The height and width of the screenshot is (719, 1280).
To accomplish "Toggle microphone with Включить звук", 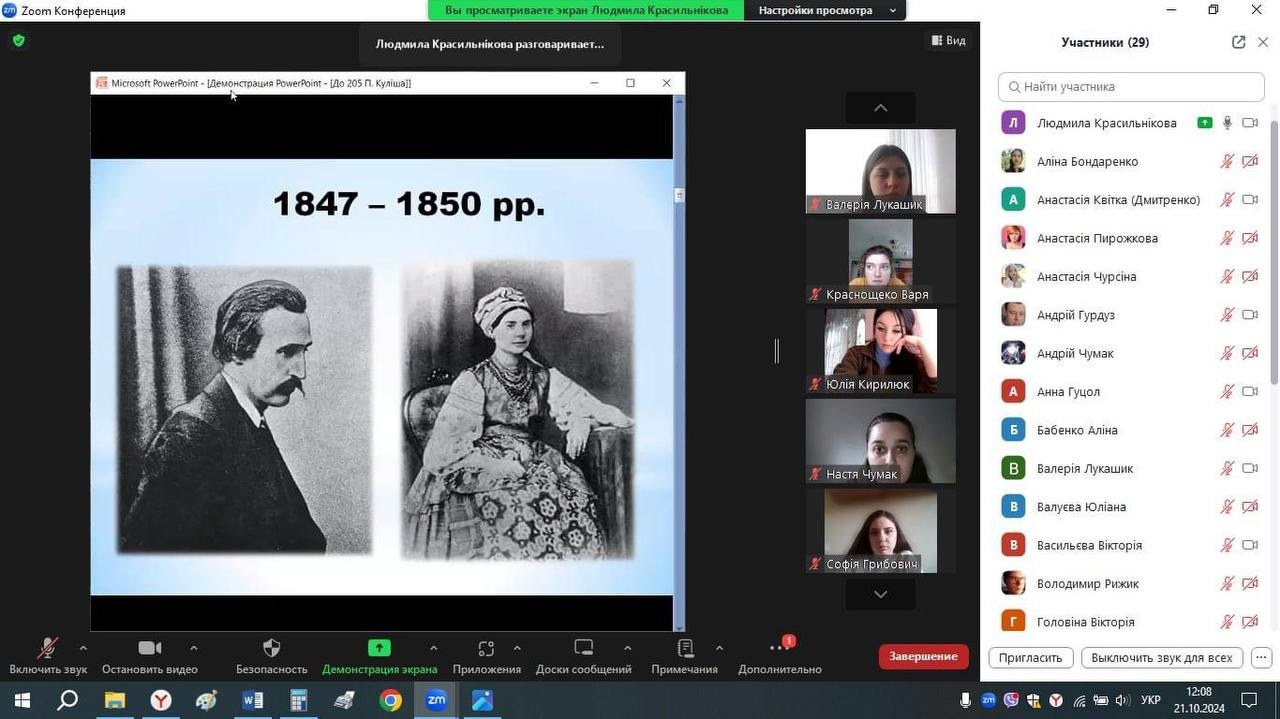I will coord(47,648).
